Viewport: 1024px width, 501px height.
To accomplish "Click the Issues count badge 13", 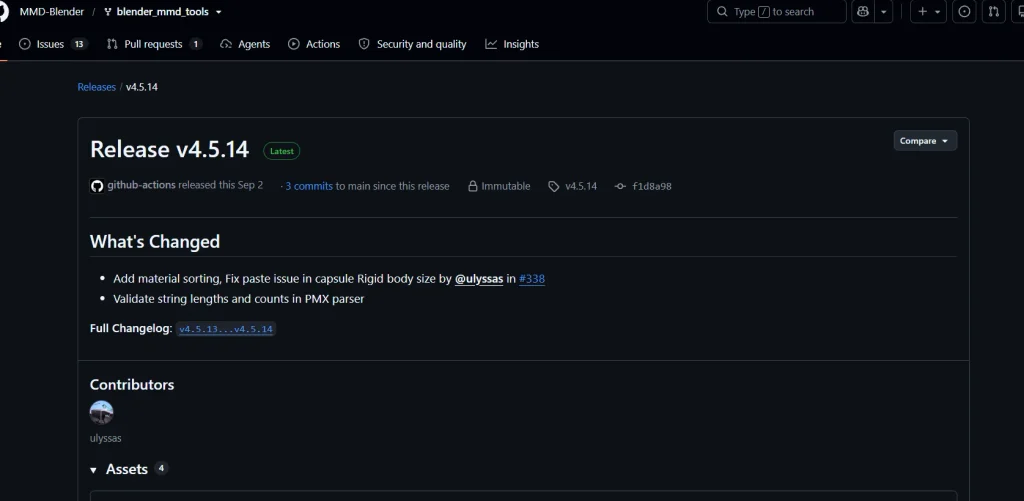I will tap(79, 44).
